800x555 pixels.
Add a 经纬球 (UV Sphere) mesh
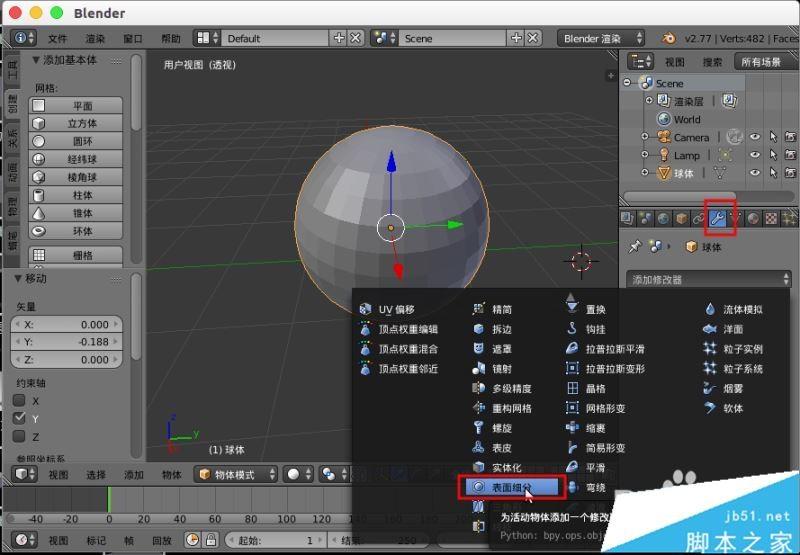[x=76, y=159]
